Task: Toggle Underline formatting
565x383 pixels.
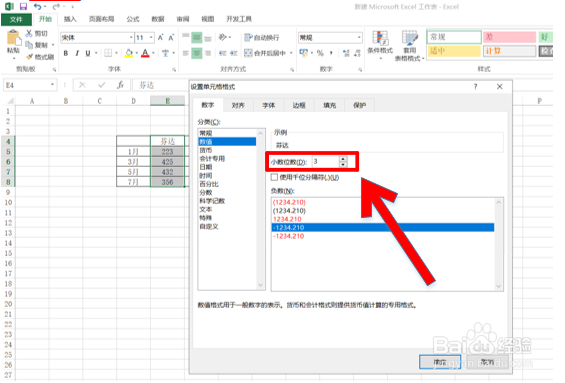Action: pos(88,53)
